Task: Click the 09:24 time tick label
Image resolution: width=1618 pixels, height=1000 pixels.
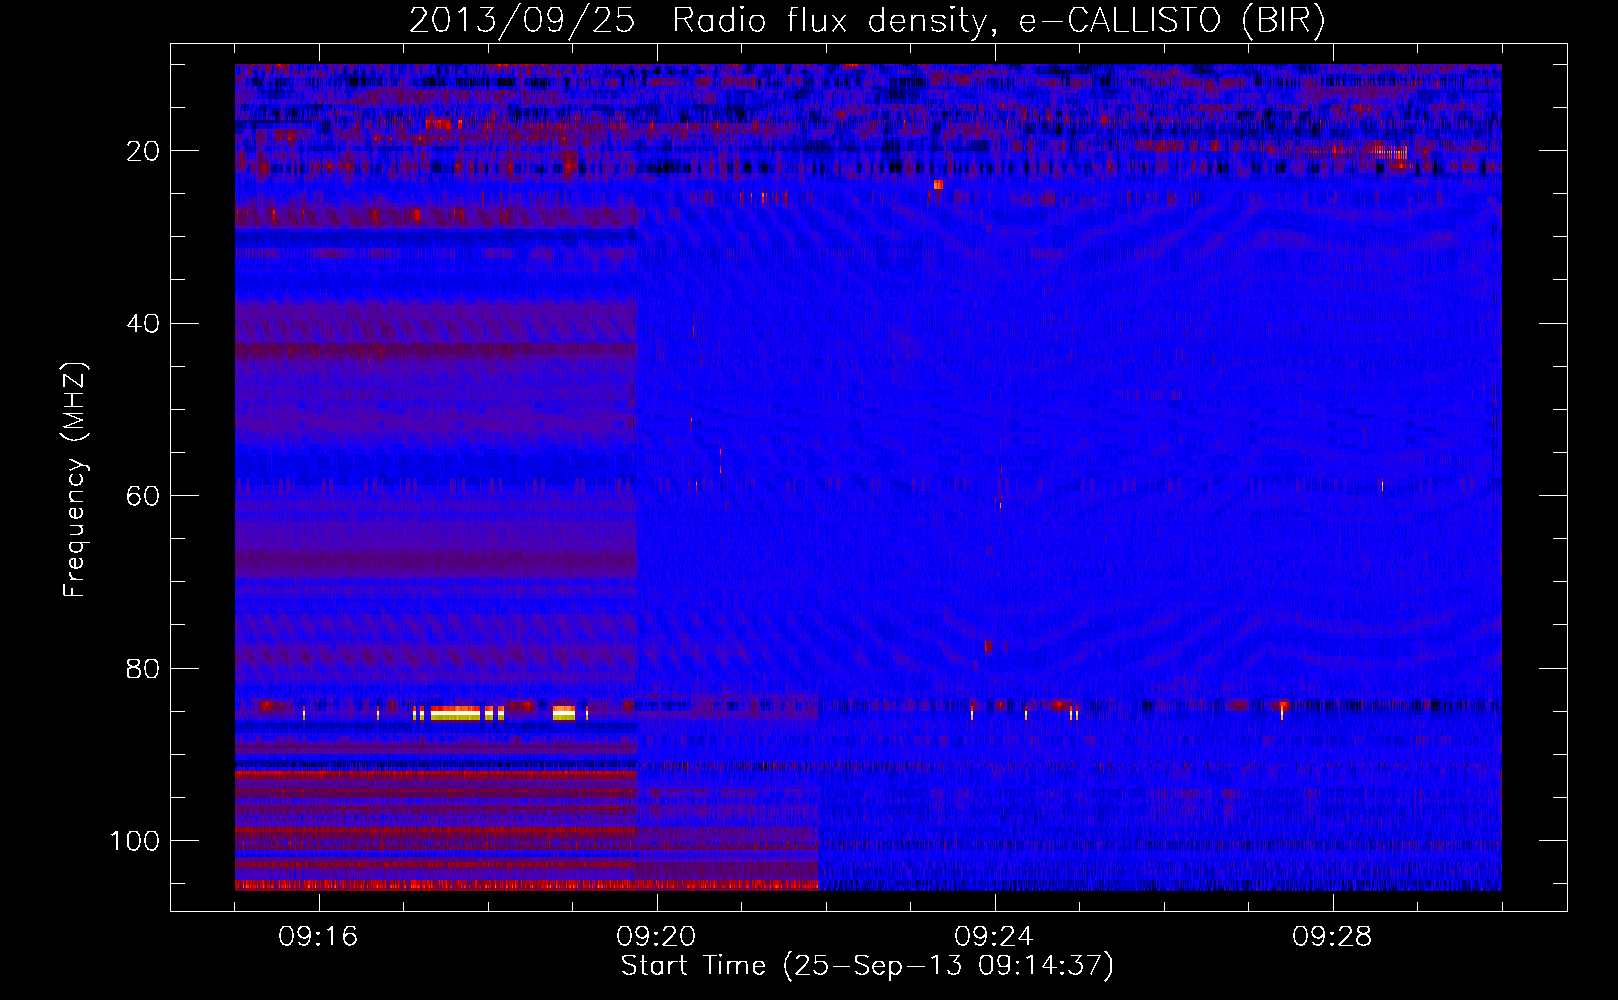Action: (x=995, y=937)
